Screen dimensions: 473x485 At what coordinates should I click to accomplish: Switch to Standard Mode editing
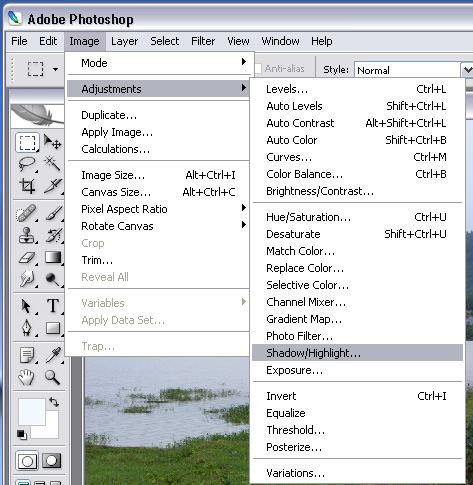27,461
